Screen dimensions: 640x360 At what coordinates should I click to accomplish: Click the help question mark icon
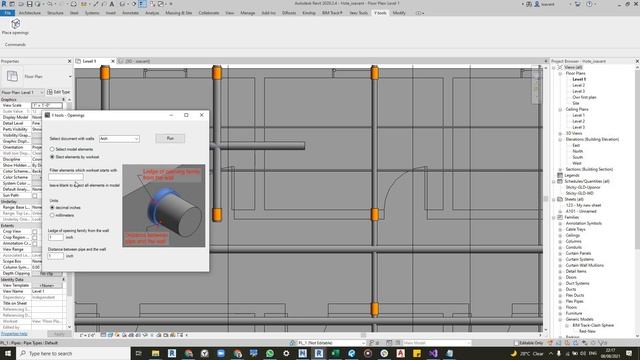589,4
